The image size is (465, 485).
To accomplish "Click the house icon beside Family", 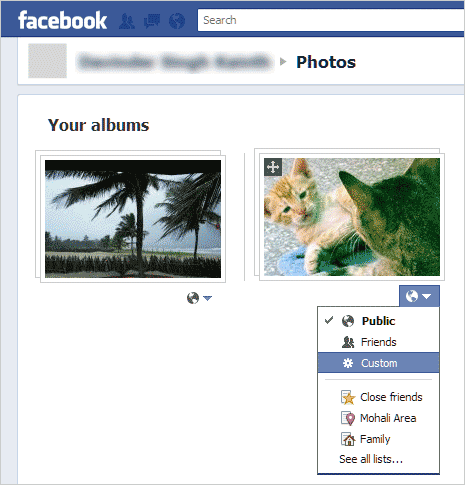I will coord(348,439).
